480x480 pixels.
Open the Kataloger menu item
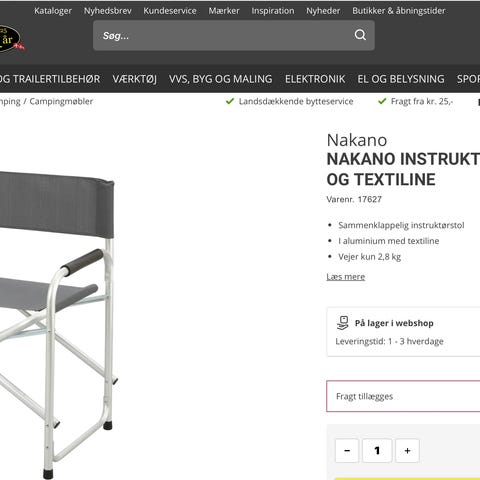53,11
